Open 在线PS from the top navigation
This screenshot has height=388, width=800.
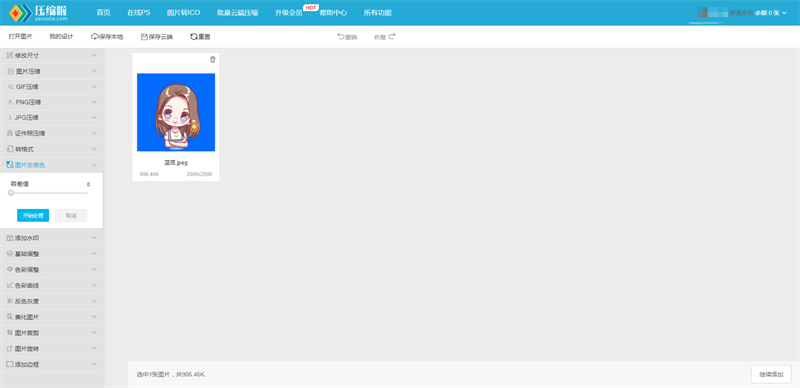[139, 13]
